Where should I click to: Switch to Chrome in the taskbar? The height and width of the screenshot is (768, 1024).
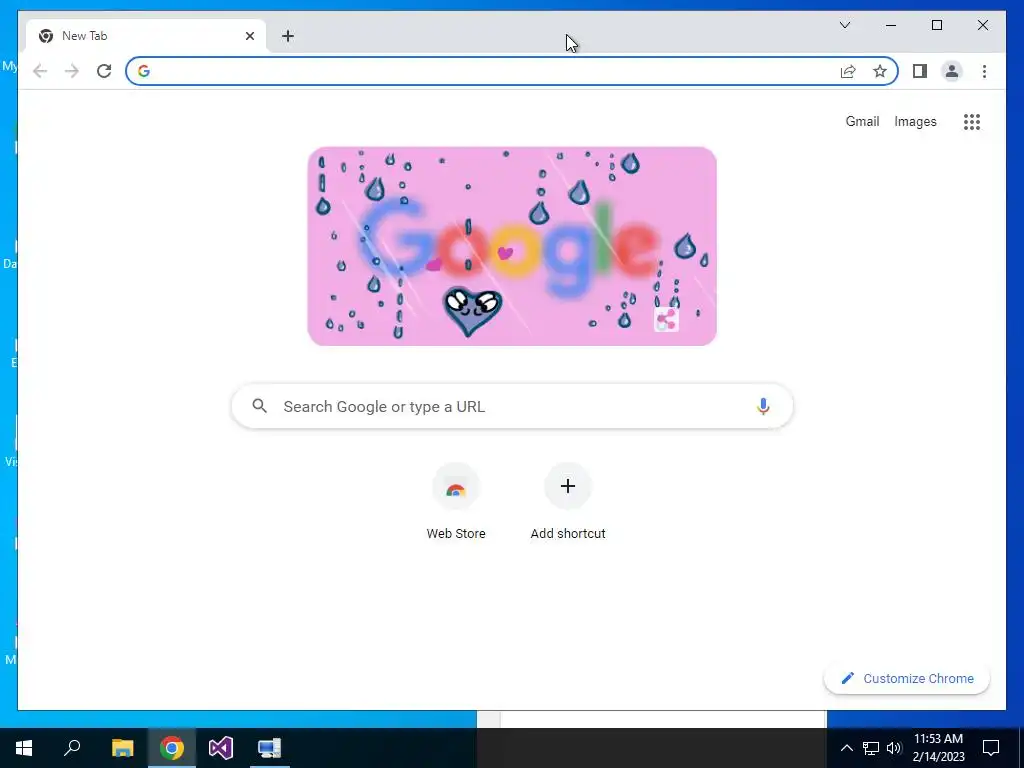pos(172,748)
